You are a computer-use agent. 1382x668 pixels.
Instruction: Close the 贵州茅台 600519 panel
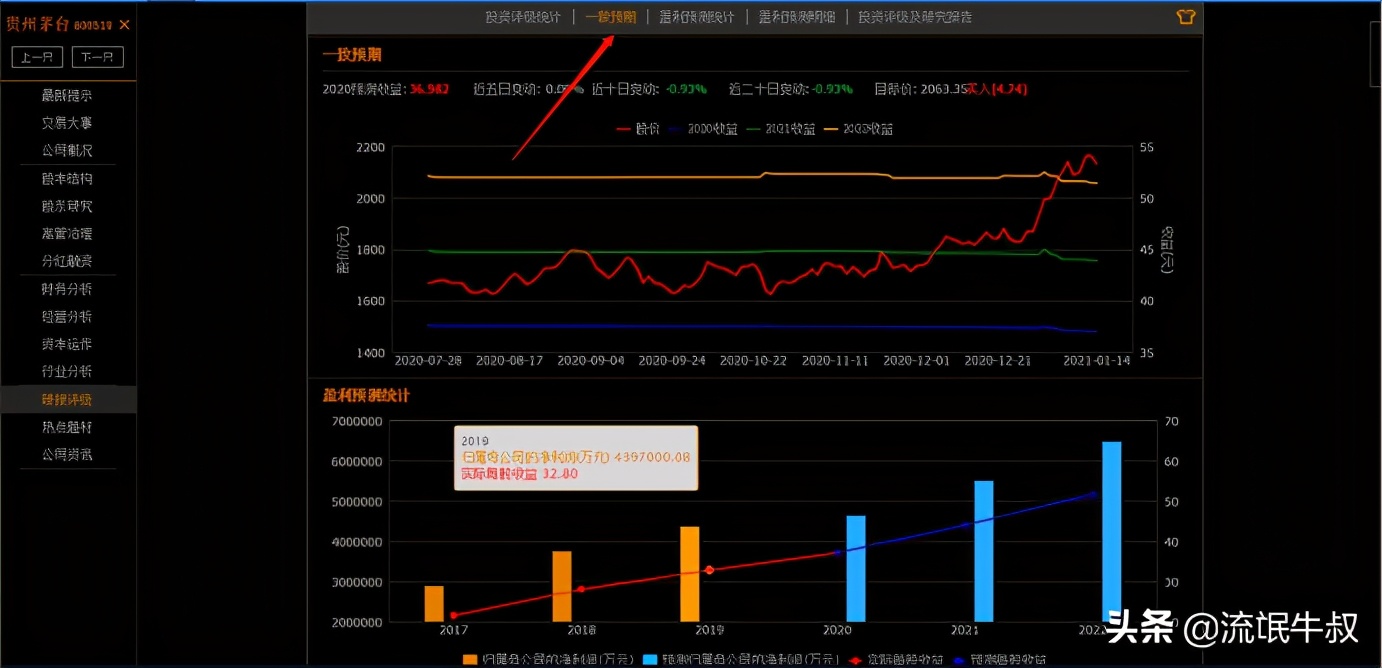(125, 26)
